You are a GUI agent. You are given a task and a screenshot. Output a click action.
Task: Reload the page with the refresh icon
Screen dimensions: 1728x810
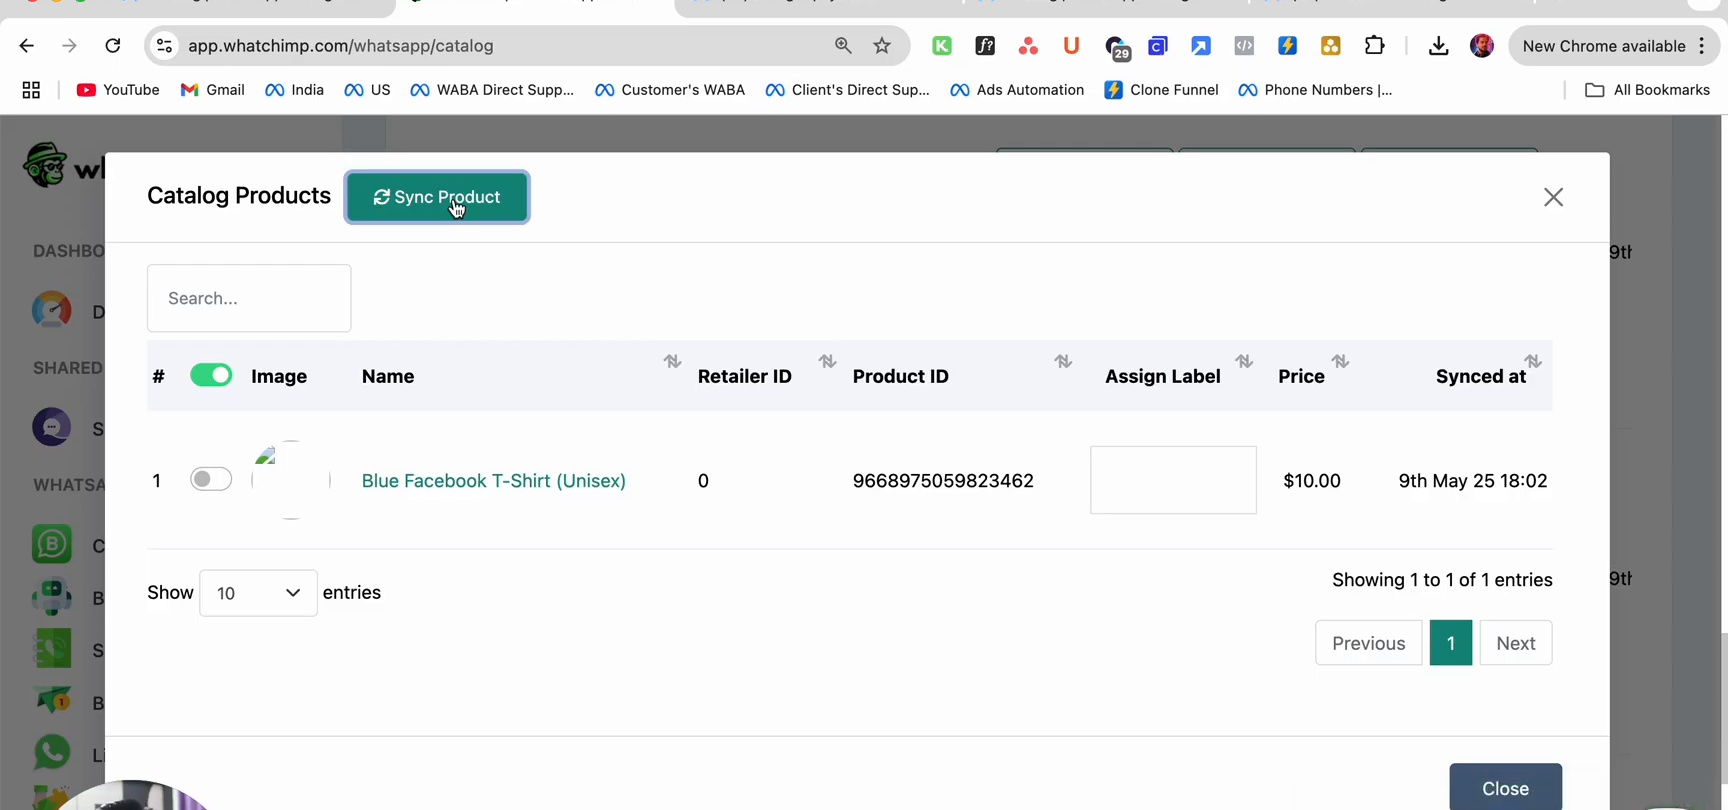(x=113, y=46)
